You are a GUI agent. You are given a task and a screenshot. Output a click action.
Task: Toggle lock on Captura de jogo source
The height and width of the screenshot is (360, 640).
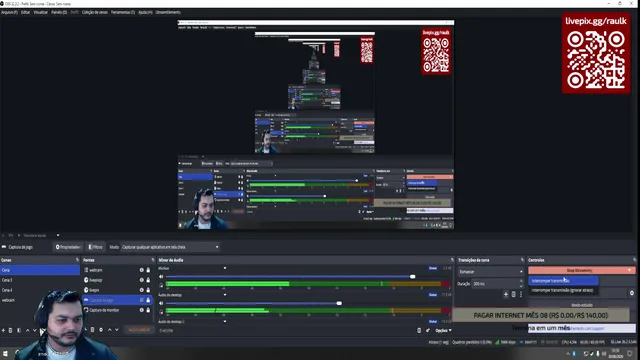coord(148,300)
